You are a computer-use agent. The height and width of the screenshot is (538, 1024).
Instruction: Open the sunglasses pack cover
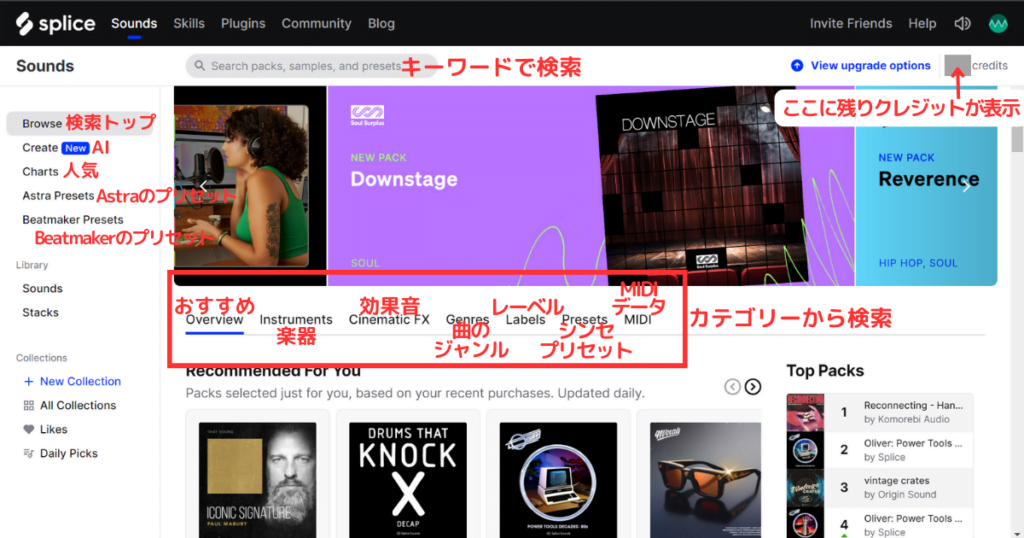pos(705,480)
